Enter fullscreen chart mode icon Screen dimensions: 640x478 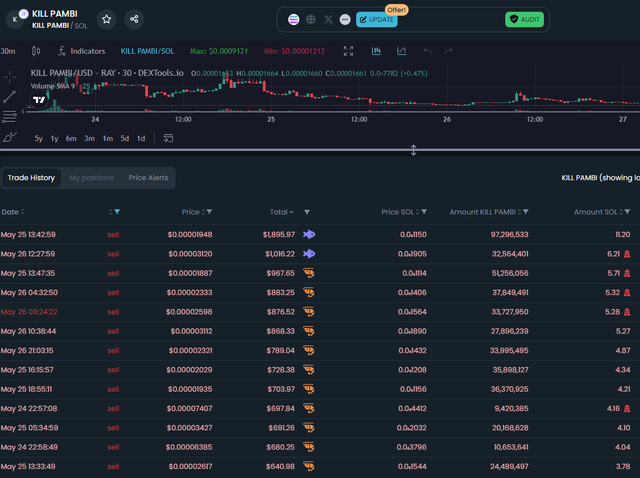[x=348, y=51]
